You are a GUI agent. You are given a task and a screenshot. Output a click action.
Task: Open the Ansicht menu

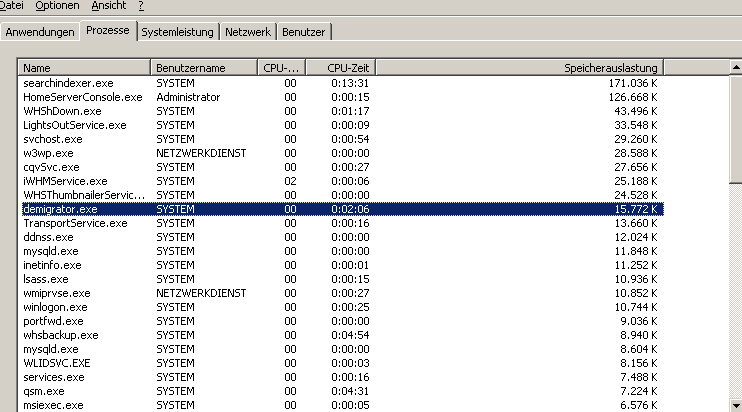point(108,6)
